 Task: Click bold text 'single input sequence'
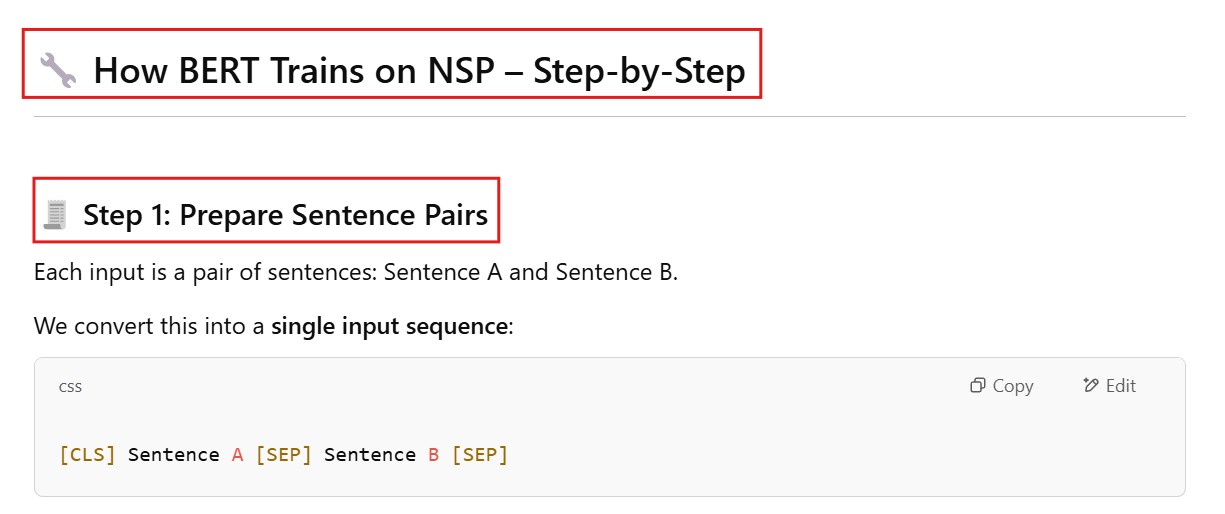click(x=389, y=326)
